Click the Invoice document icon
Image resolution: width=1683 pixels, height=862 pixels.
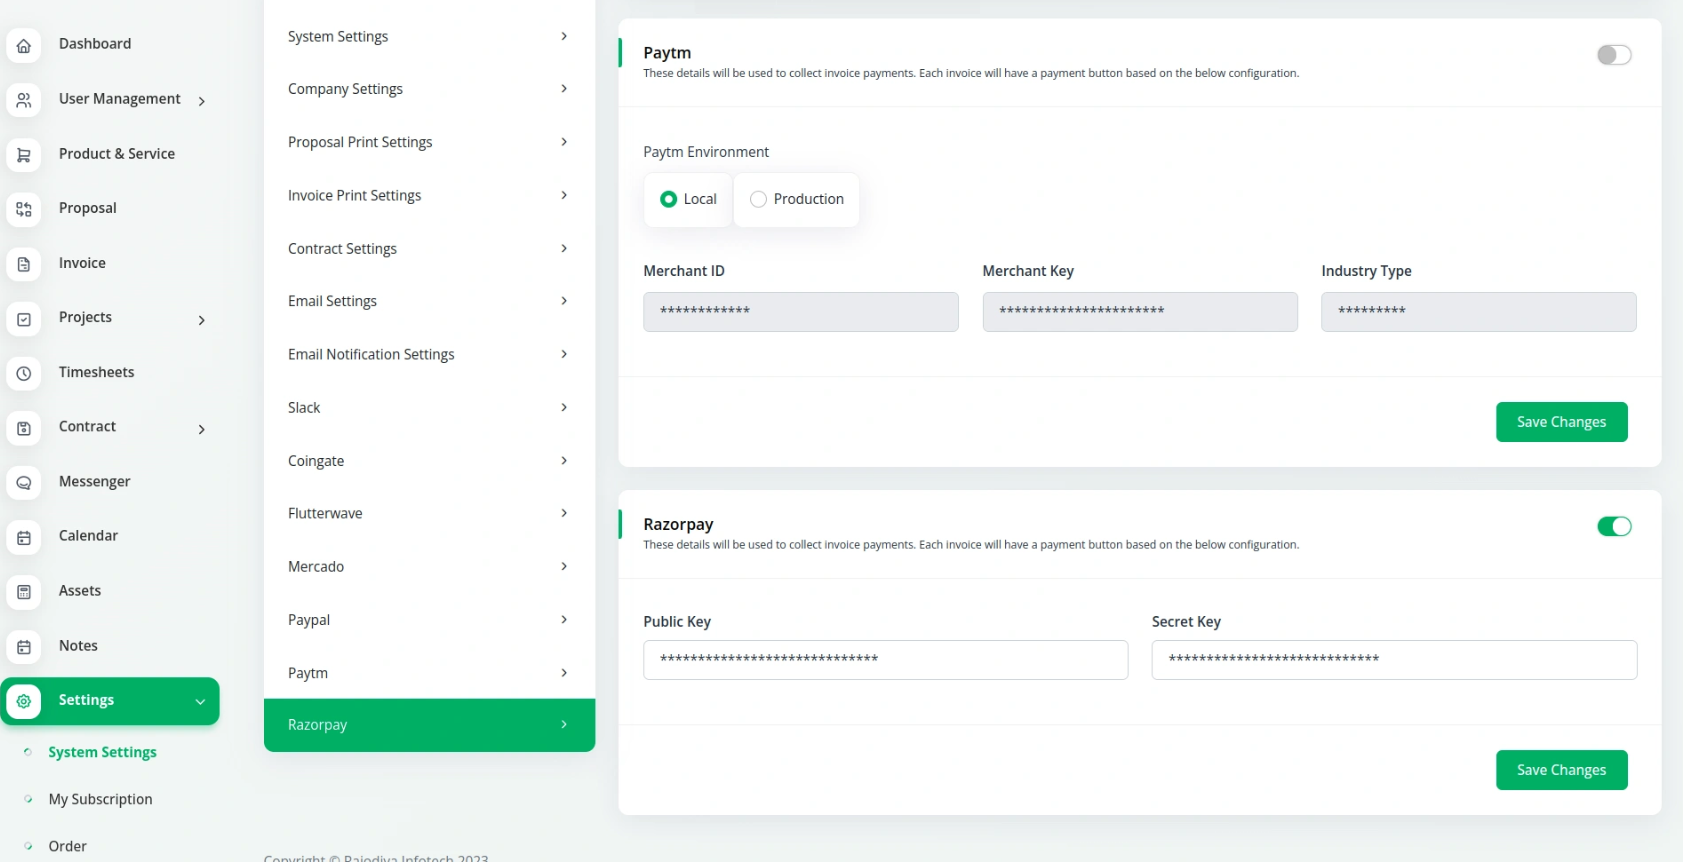[x=24, y=264]
